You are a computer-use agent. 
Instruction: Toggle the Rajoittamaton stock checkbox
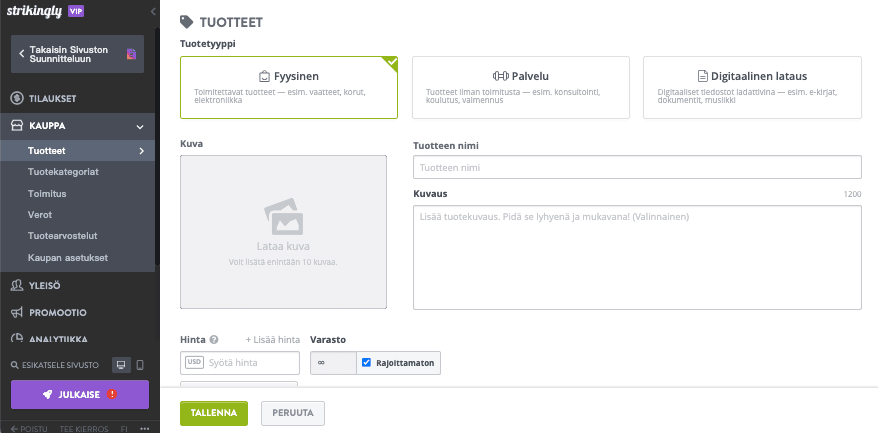tap(367, 363)
